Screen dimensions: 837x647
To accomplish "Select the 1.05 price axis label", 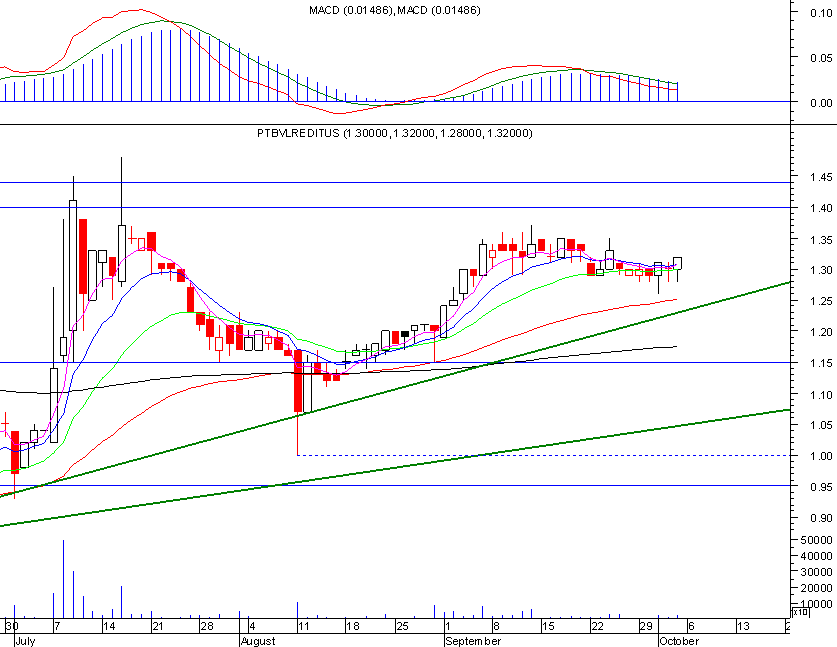I will tap(821, 425).
